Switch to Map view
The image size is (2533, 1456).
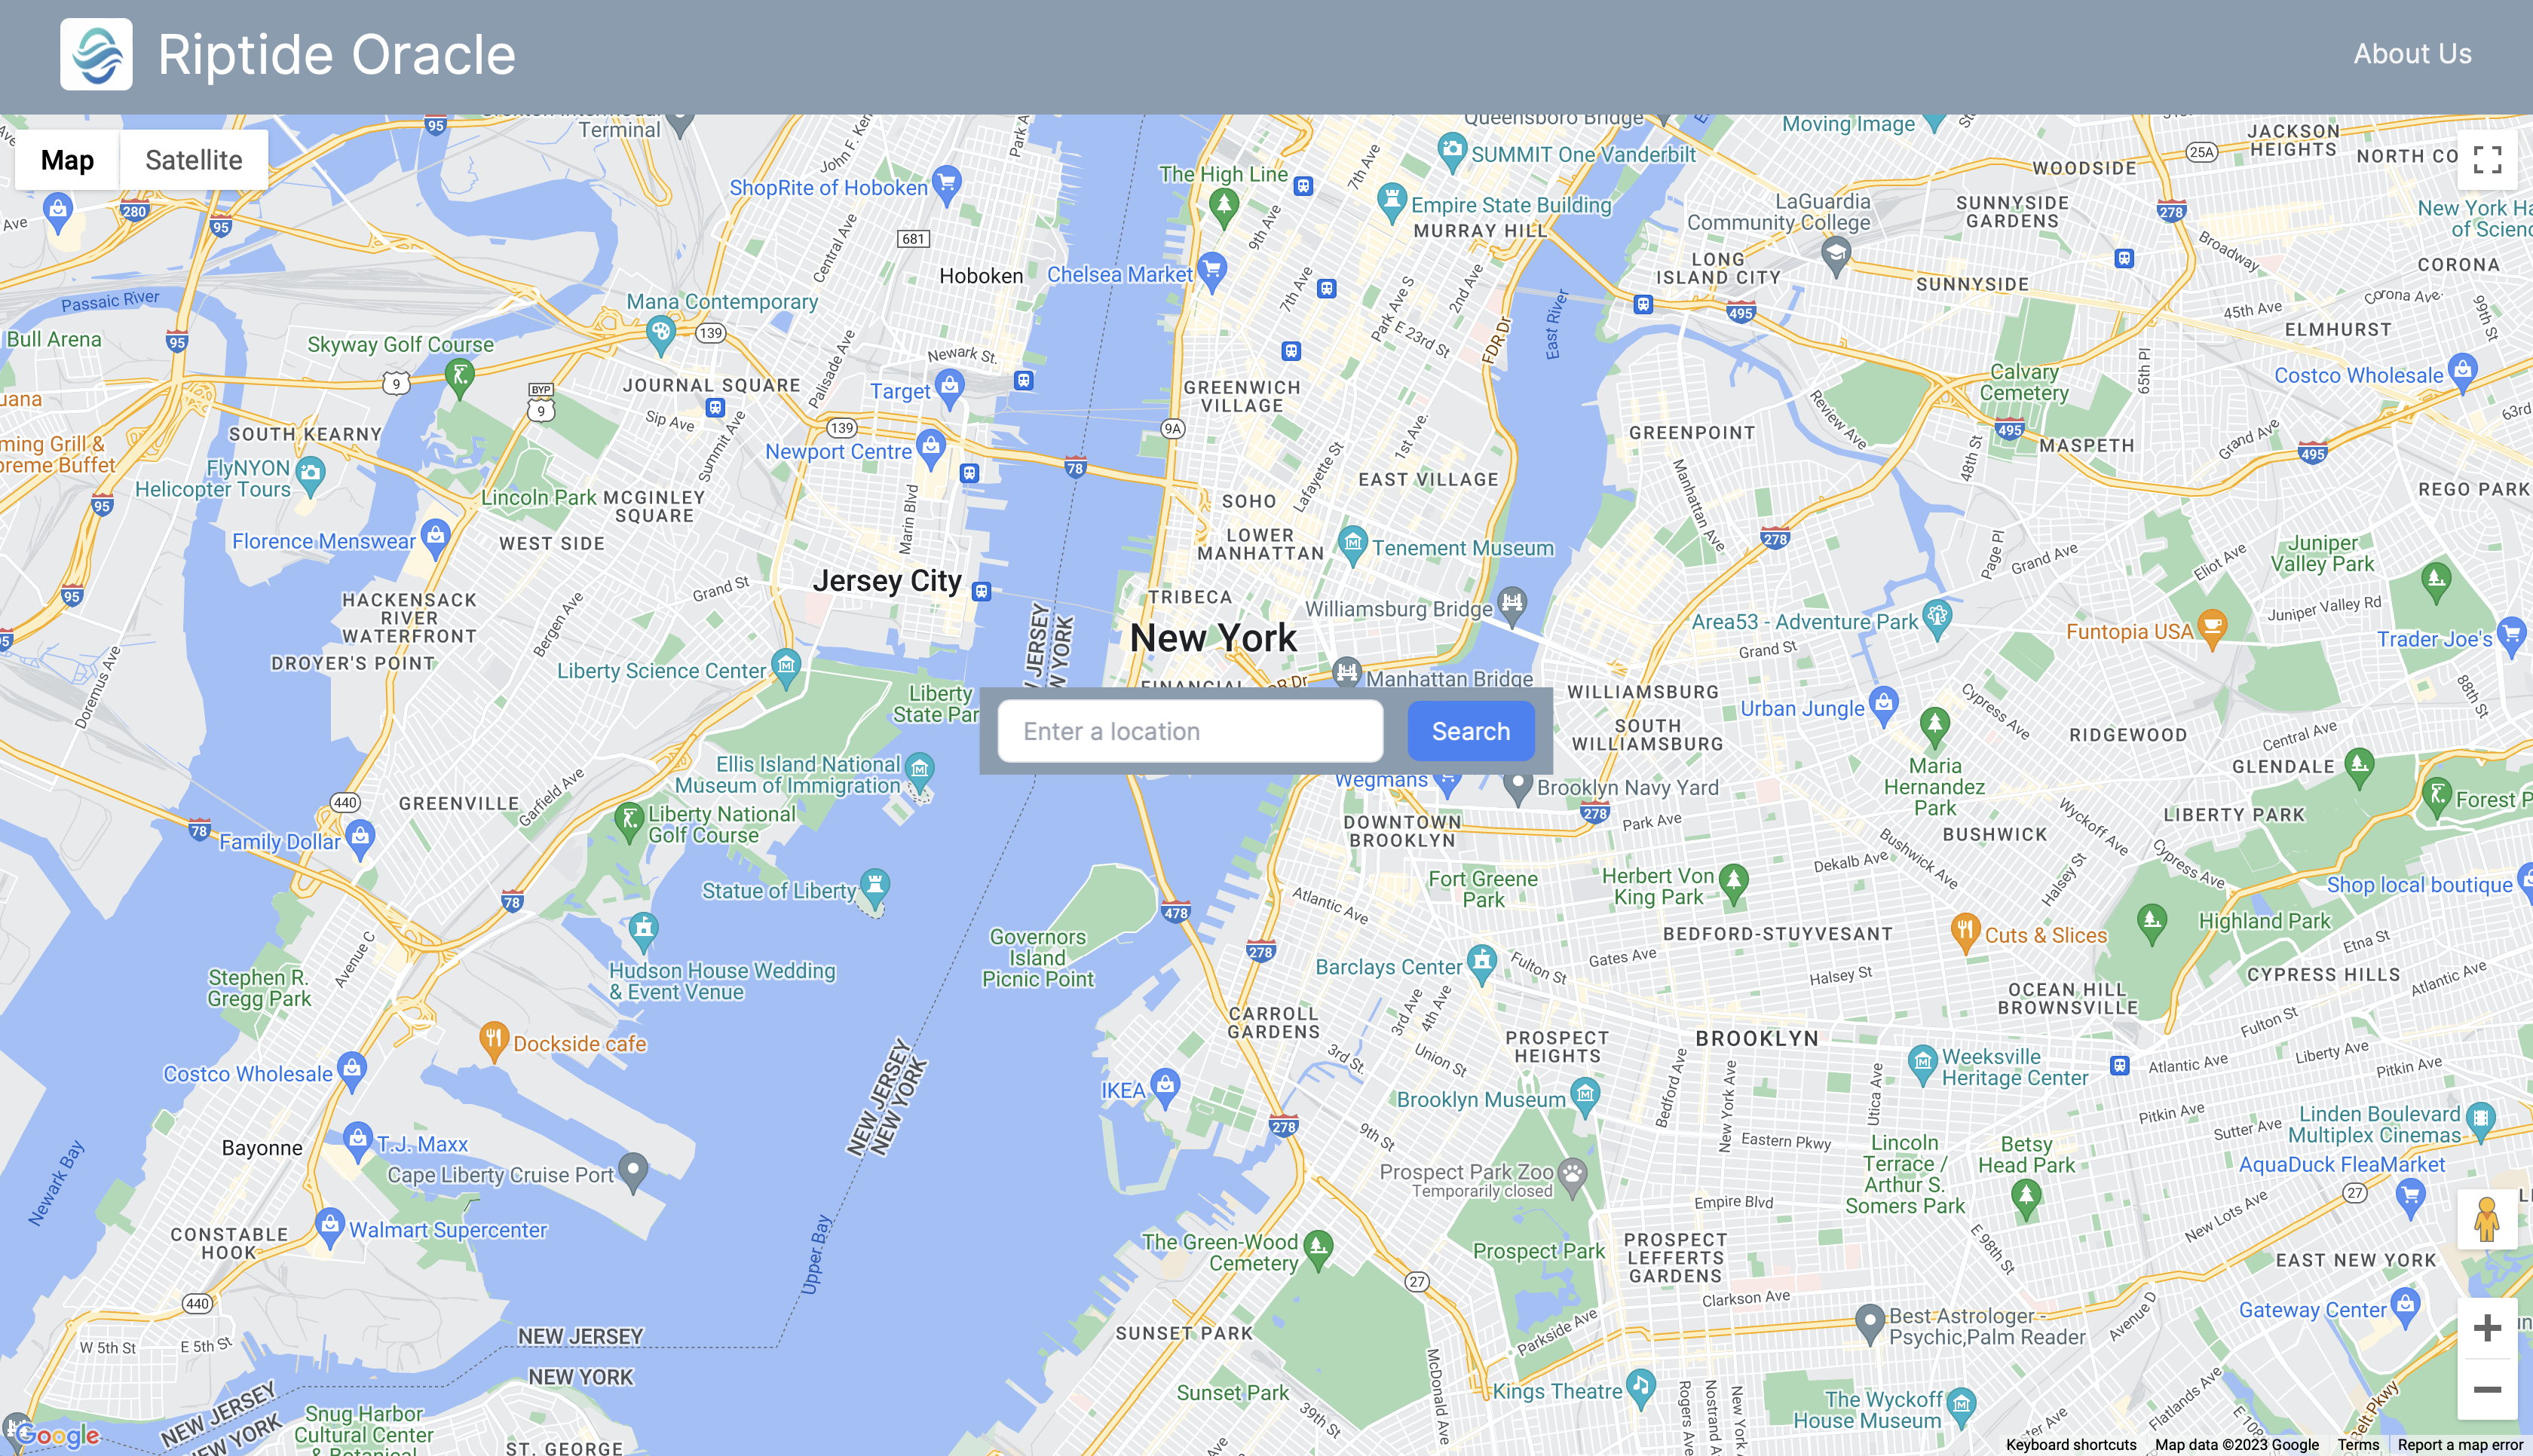(67, 160)
